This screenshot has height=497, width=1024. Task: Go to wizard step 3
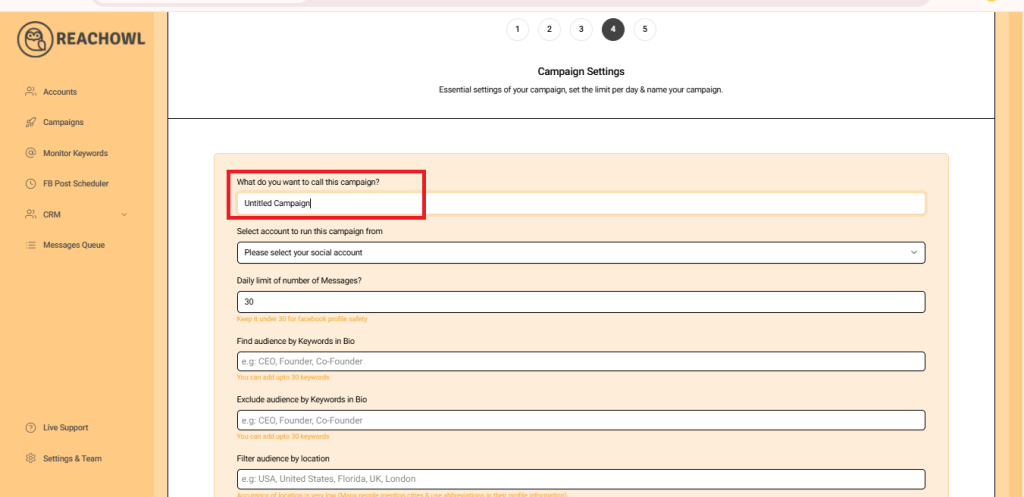pyautogui.click(x=581, y=29)
